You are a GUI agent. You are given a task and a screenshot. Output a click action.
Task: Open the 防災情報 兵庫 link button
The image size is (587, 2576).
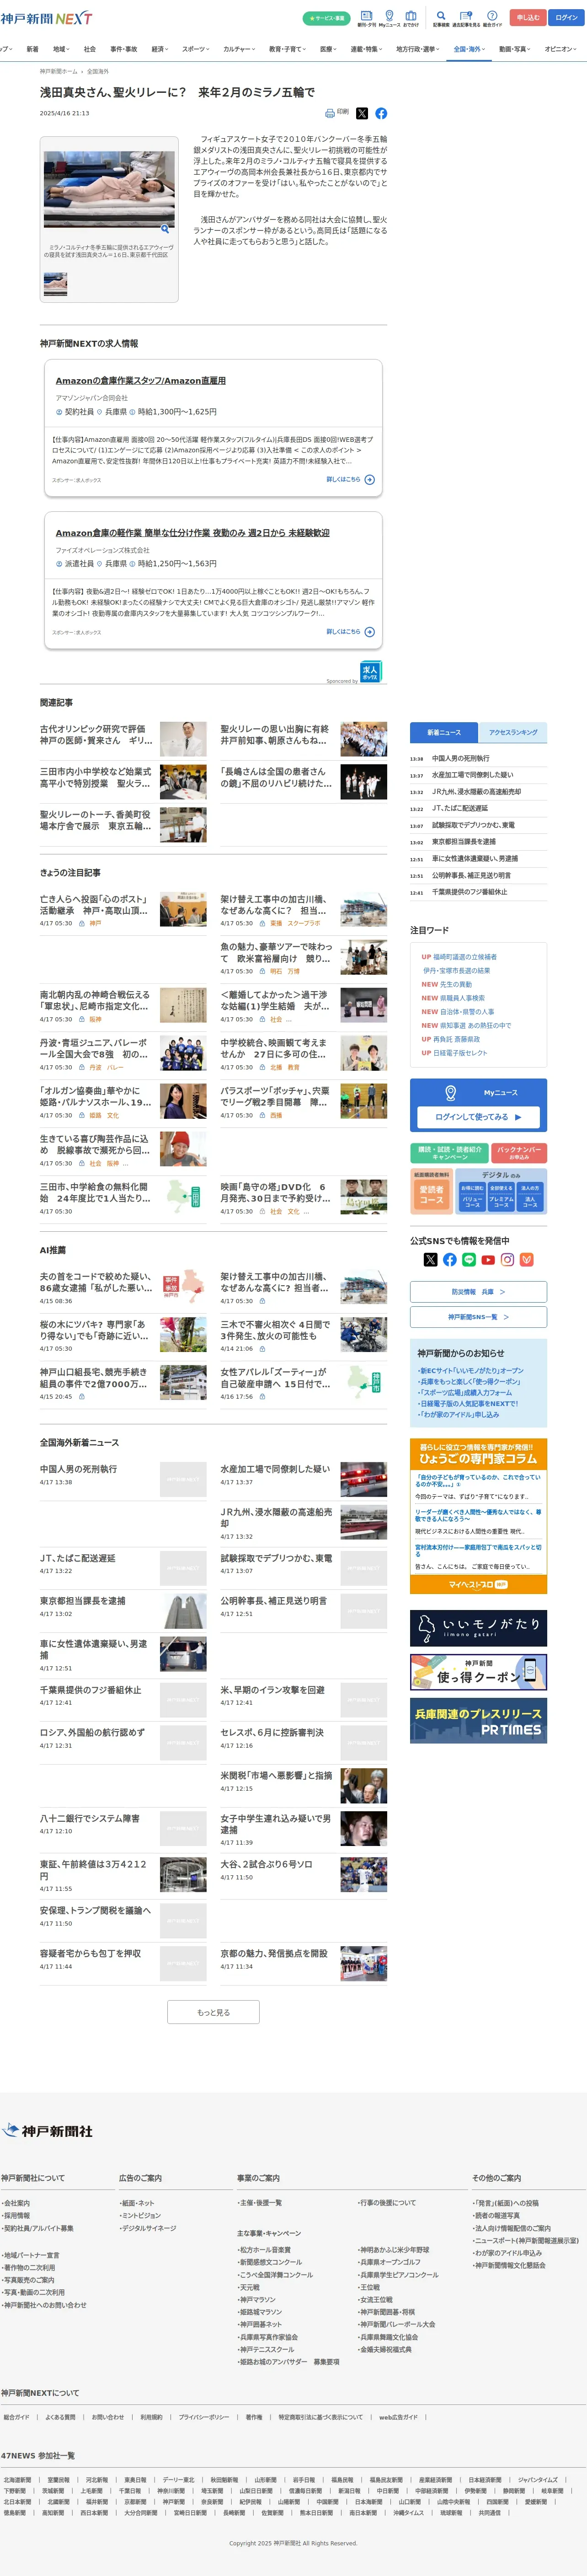pos(478,1292)
